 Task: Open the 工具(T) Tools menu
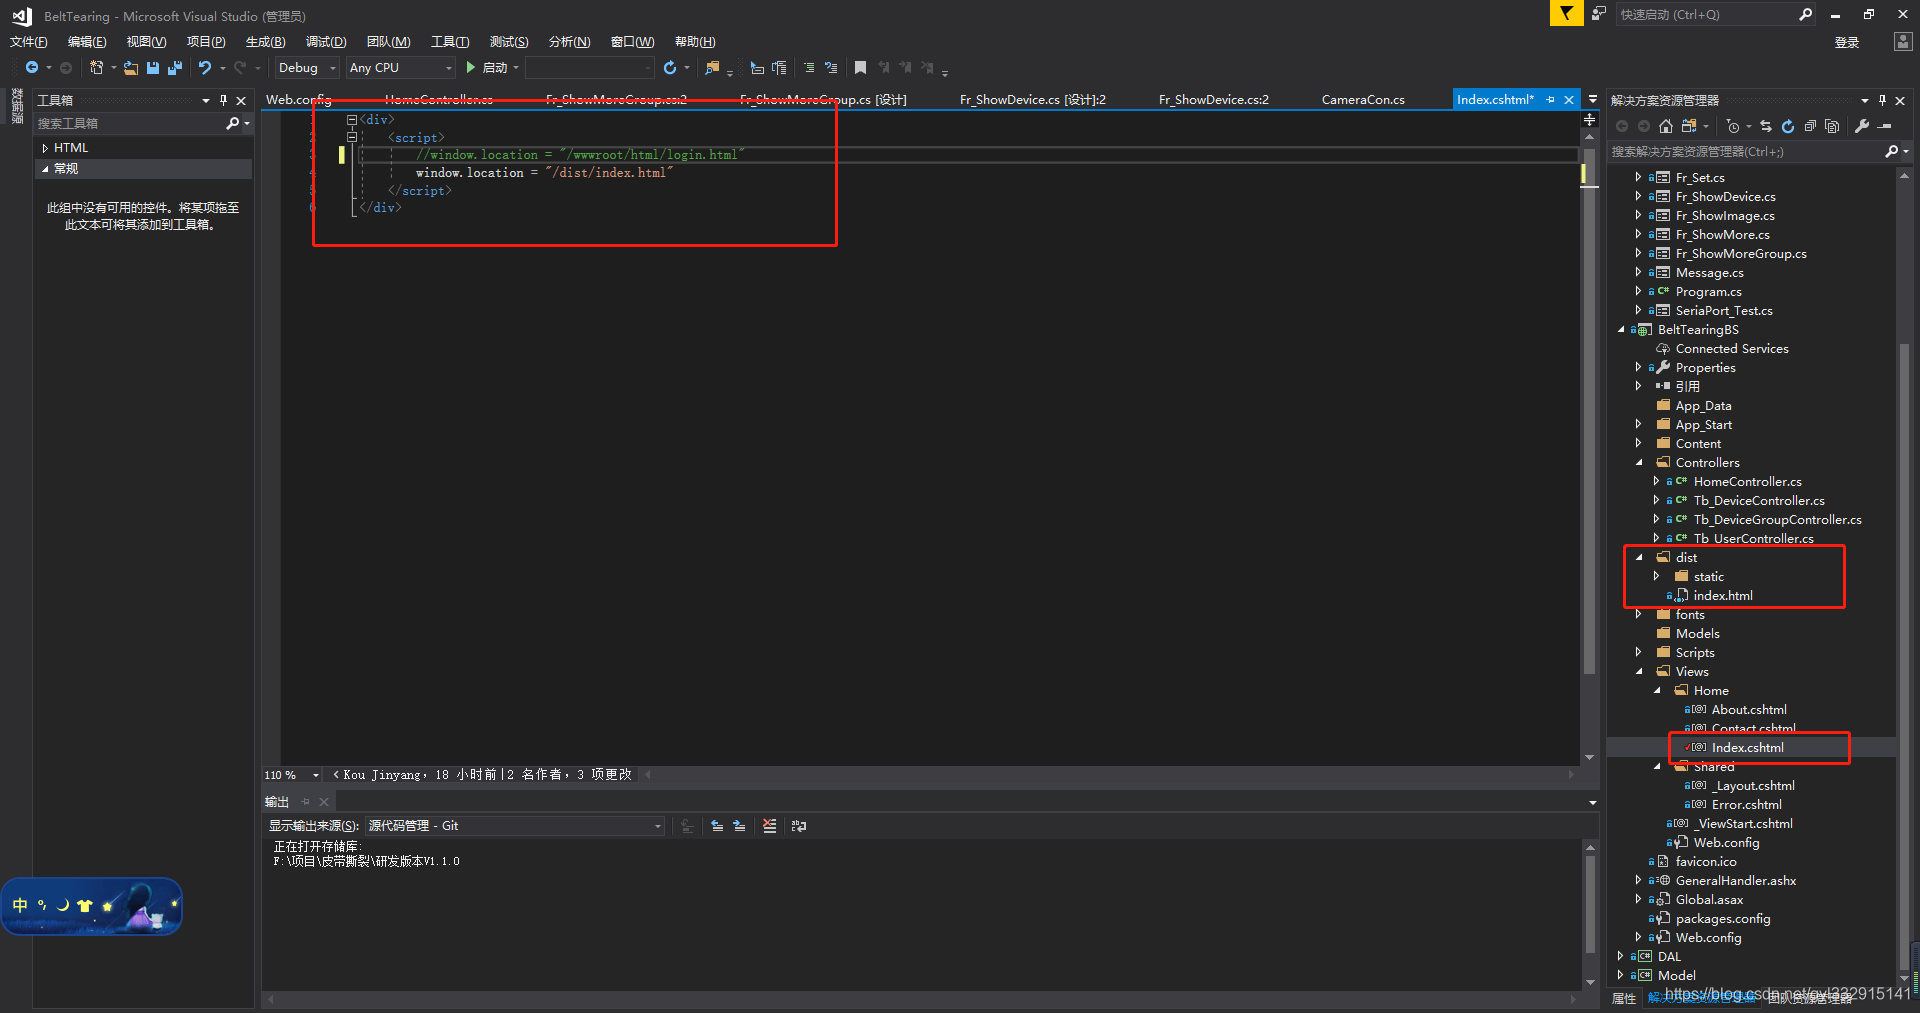(450, 42)
